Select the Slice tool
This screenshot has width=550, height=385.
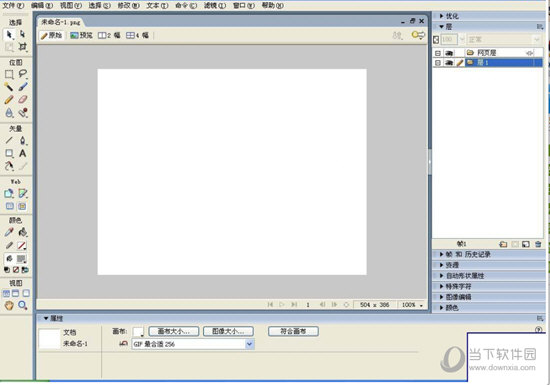(x=22, y=194)
